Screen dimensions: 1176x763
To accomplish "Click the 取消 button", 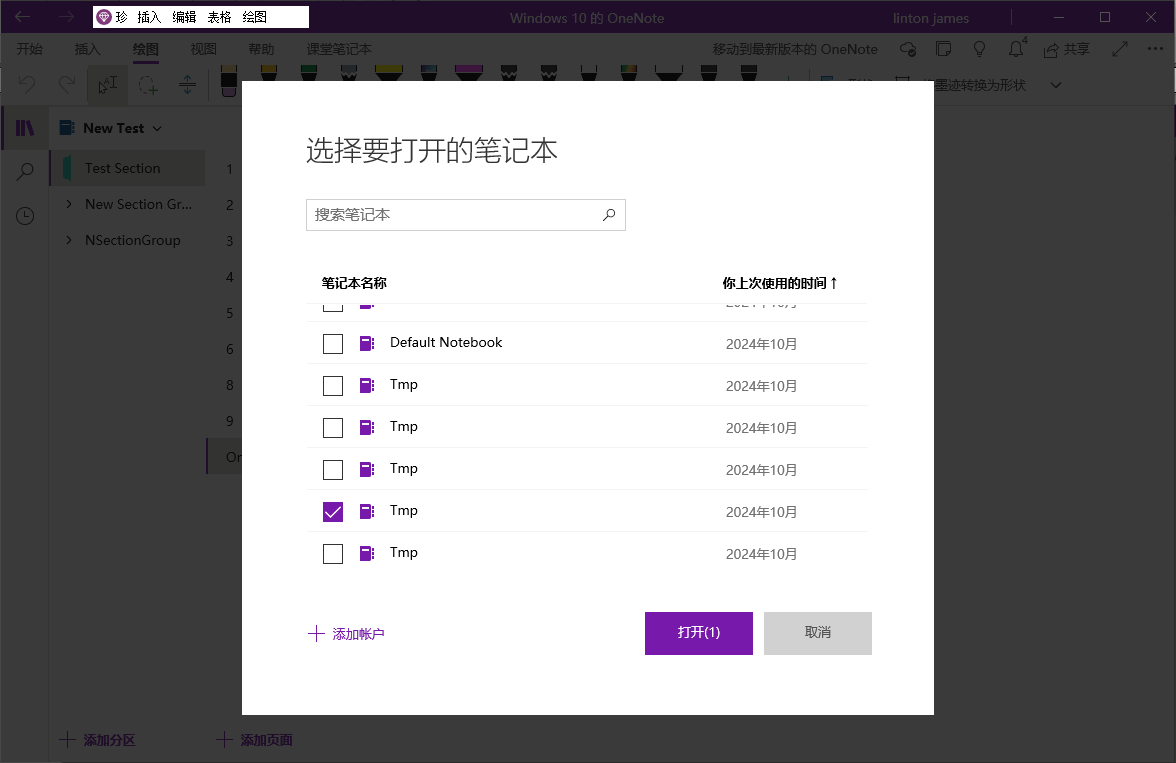I will pos(818,633).
